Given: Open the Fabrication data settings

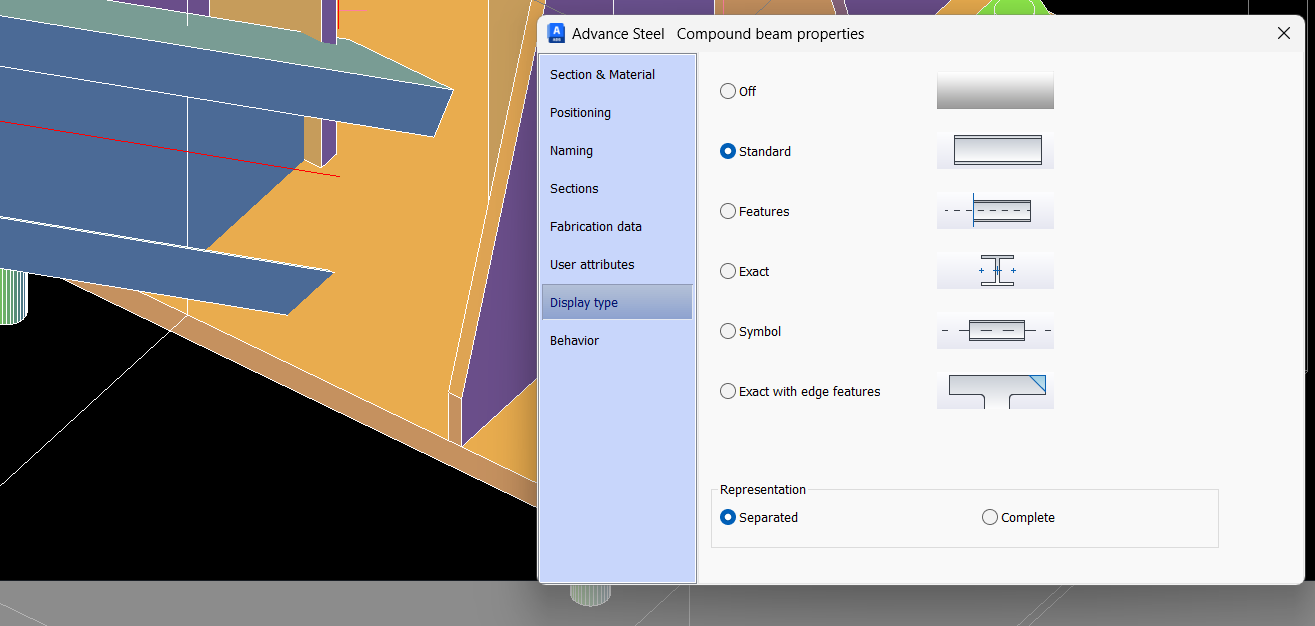Looking at the screenshot, I should [595, 226].
